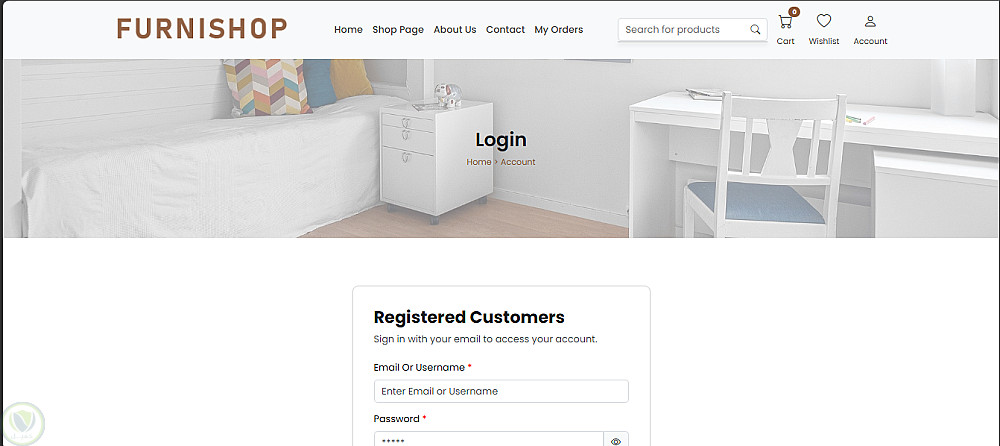Click the Email or Username field

coord(501,391)
